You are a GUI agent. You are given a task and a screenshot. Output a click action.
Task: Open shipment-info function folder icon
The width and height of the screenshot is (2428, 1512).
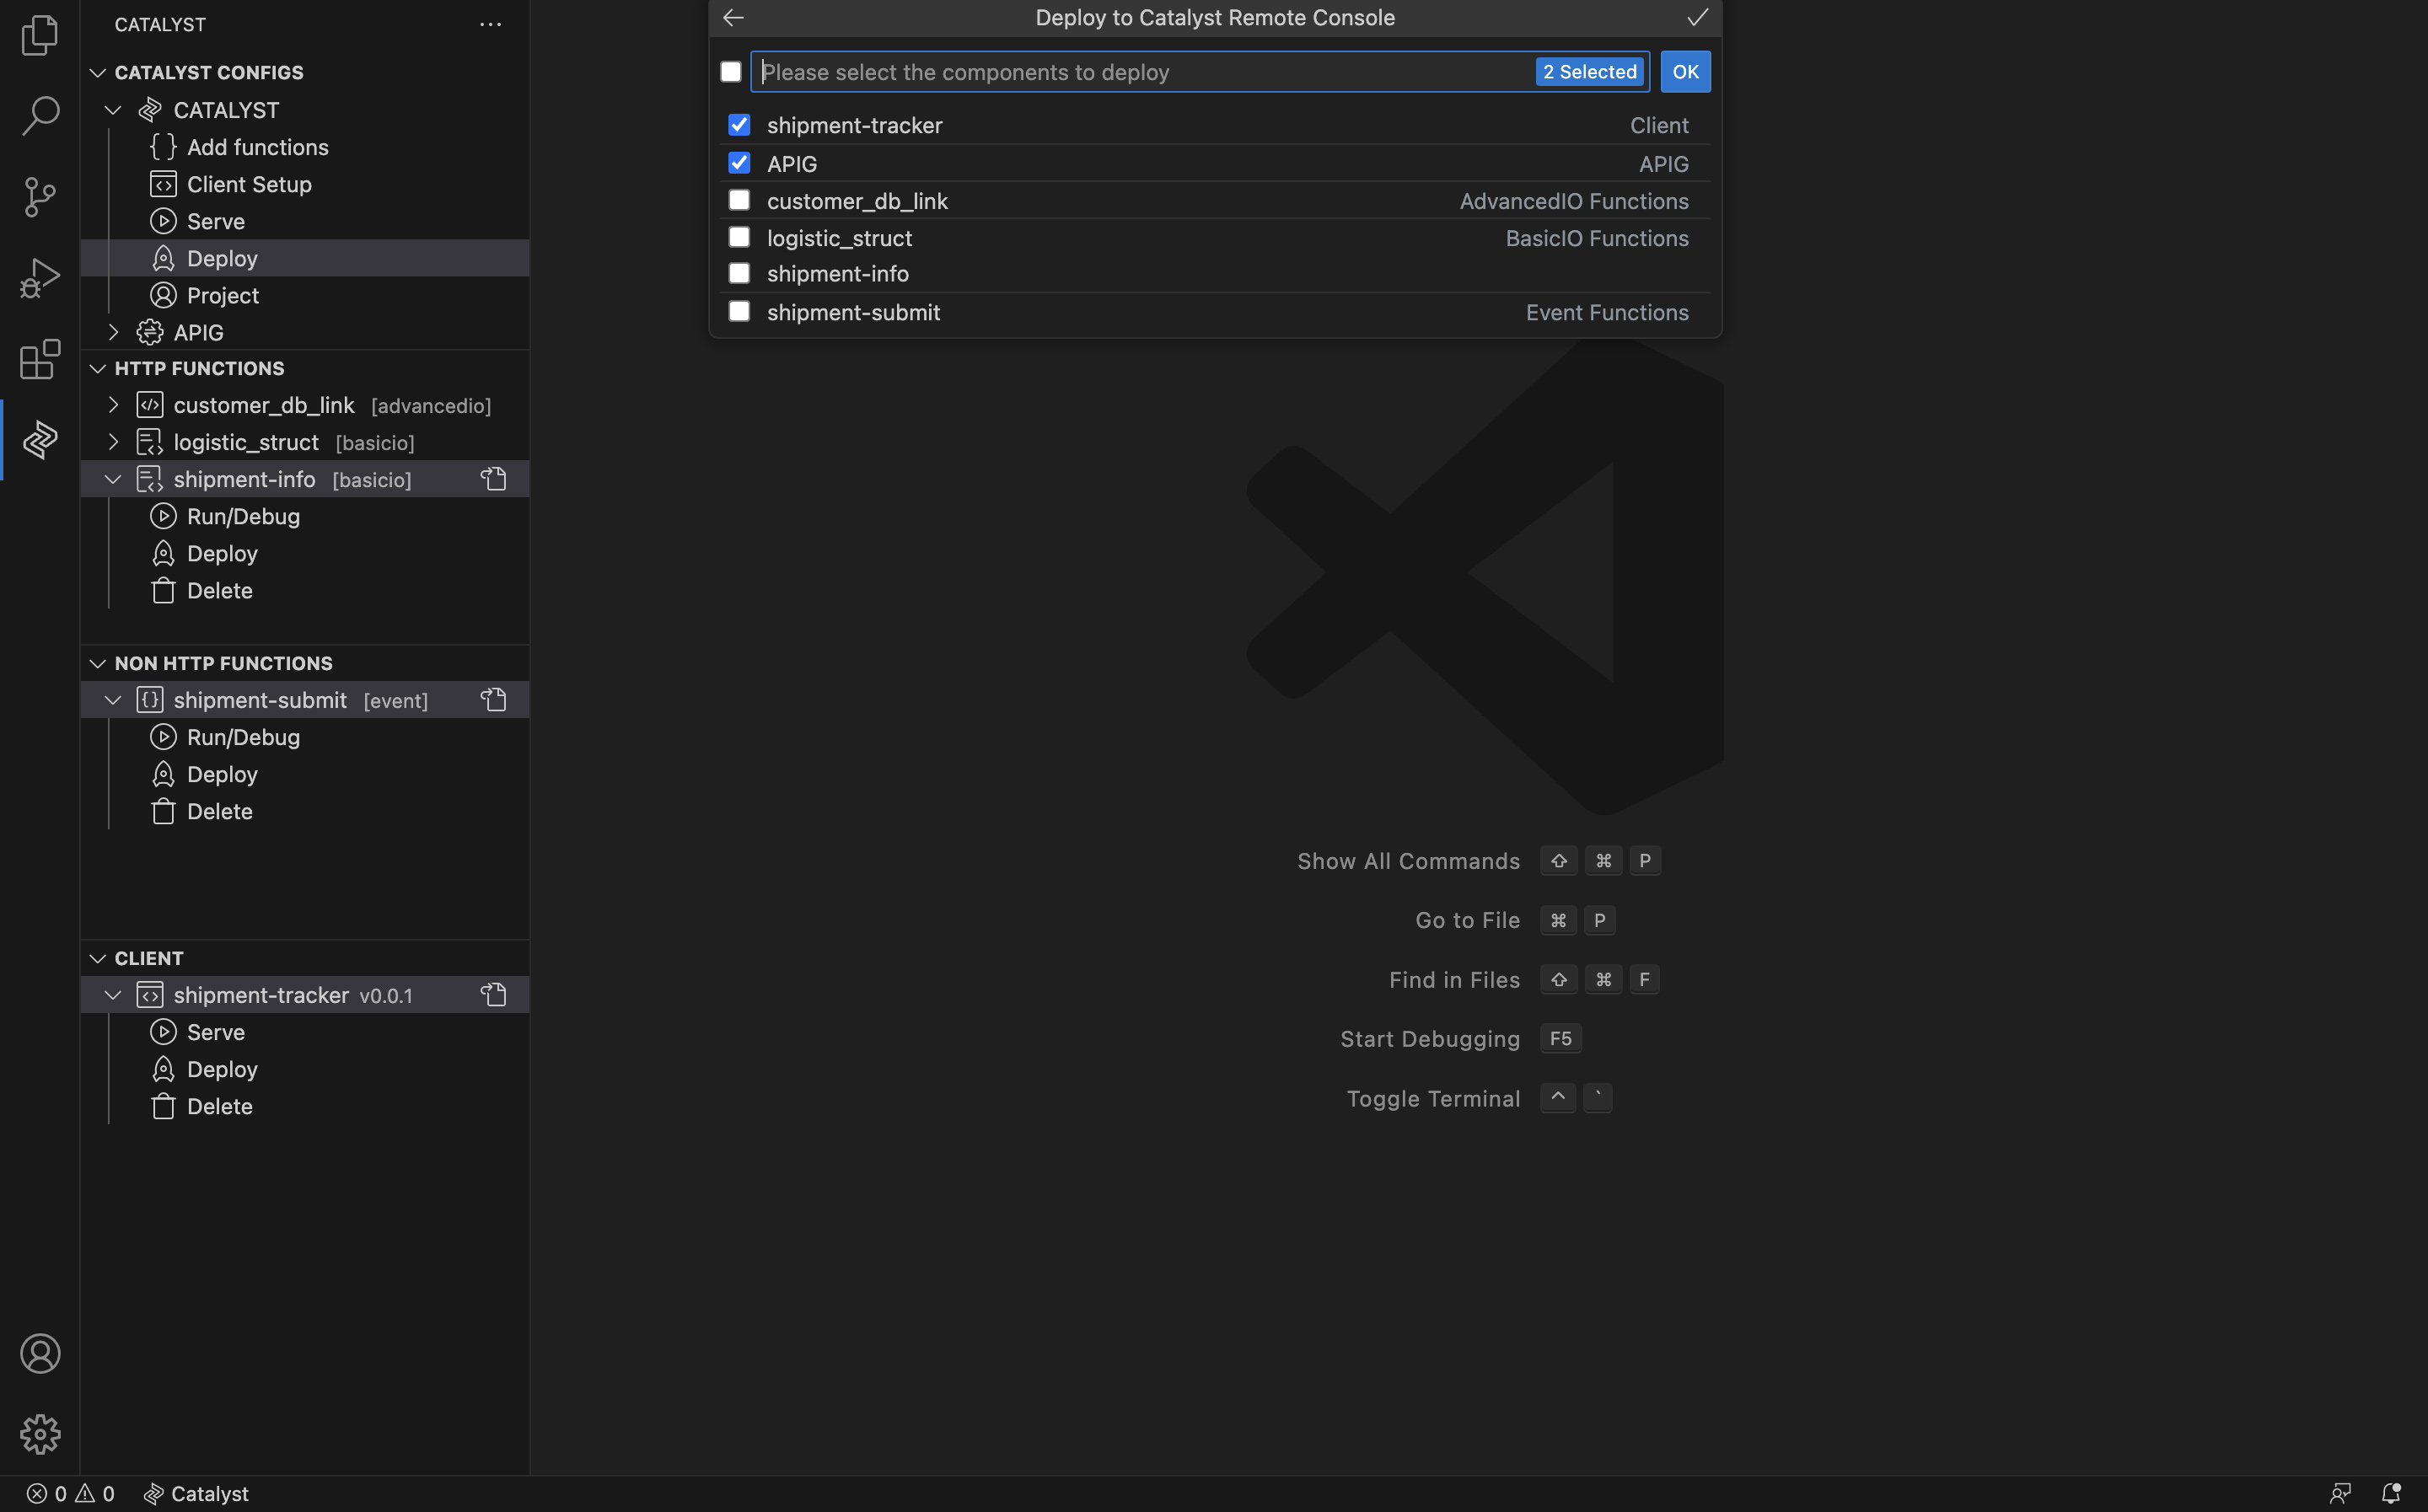tap(494, 479)
